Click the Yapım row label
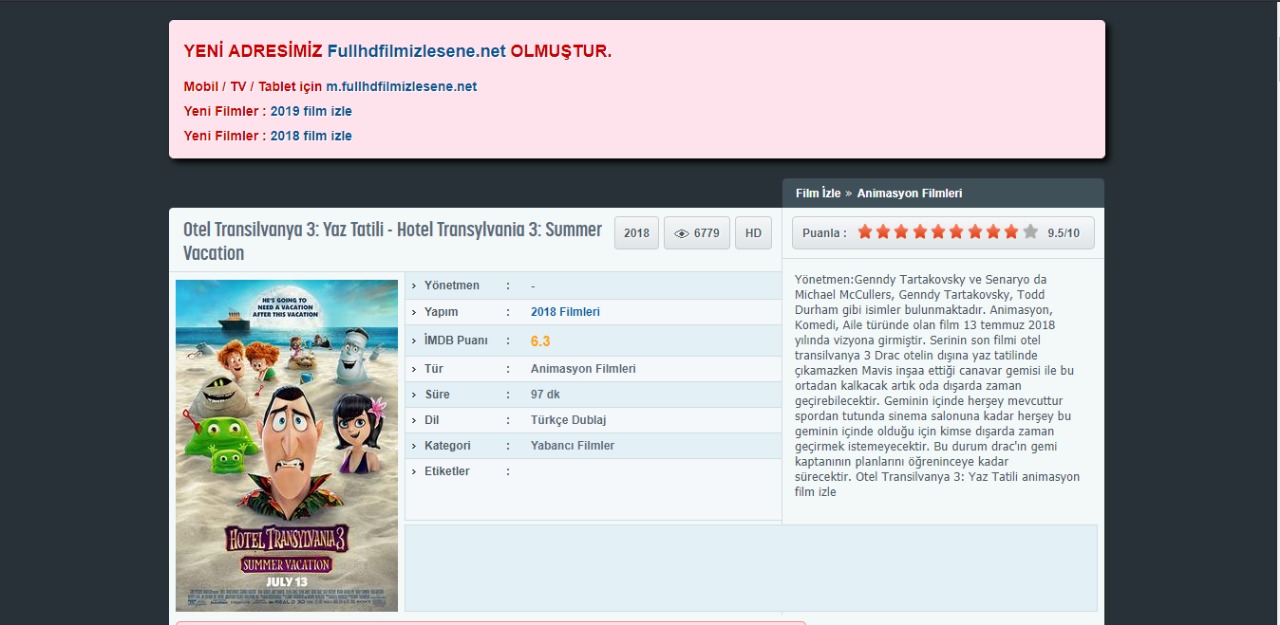Image resolution: width=1280 pixels, height=625 pixels. coord(441,312)
